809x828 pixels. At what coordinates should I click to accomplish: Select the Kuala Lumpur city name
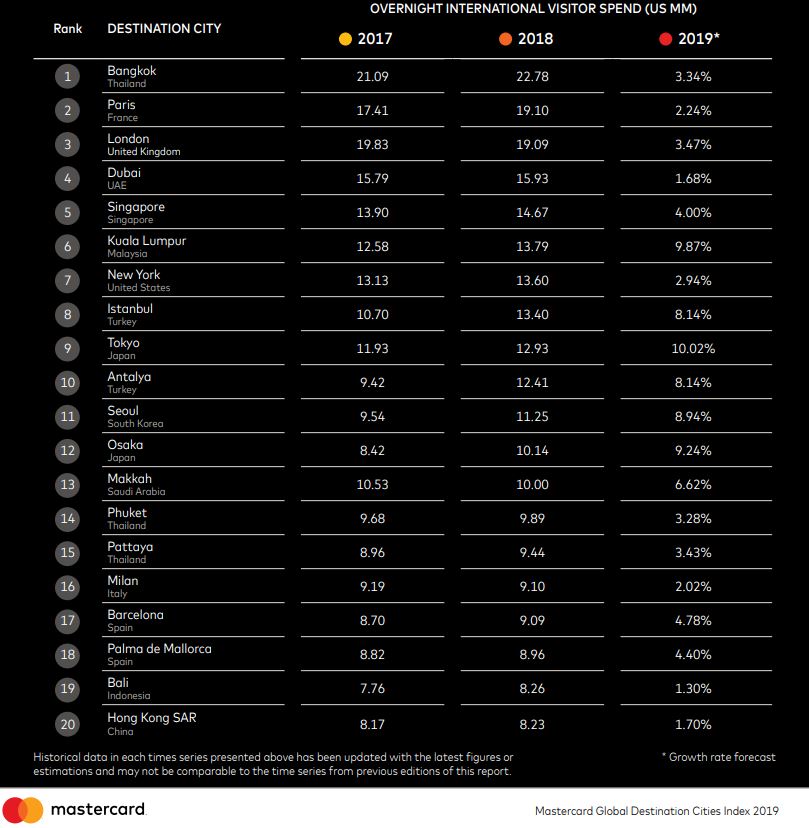(x=146, y=241)
